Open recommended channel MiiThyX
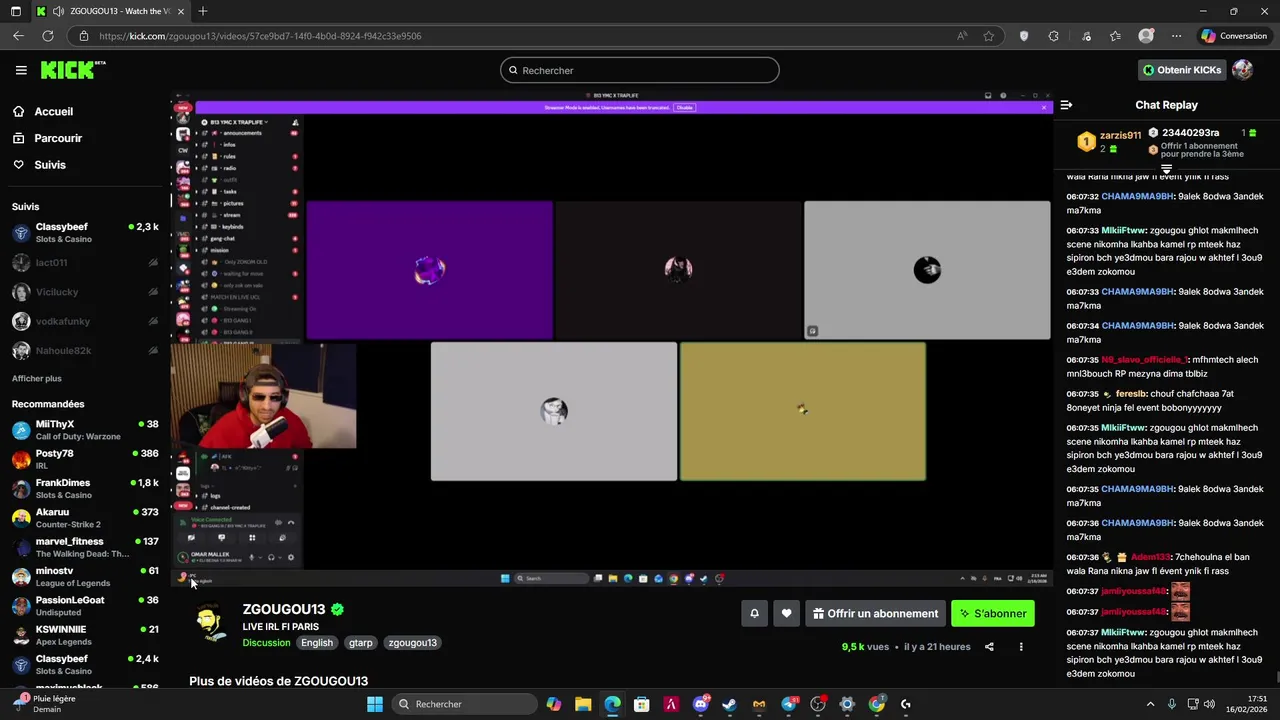 85,430
